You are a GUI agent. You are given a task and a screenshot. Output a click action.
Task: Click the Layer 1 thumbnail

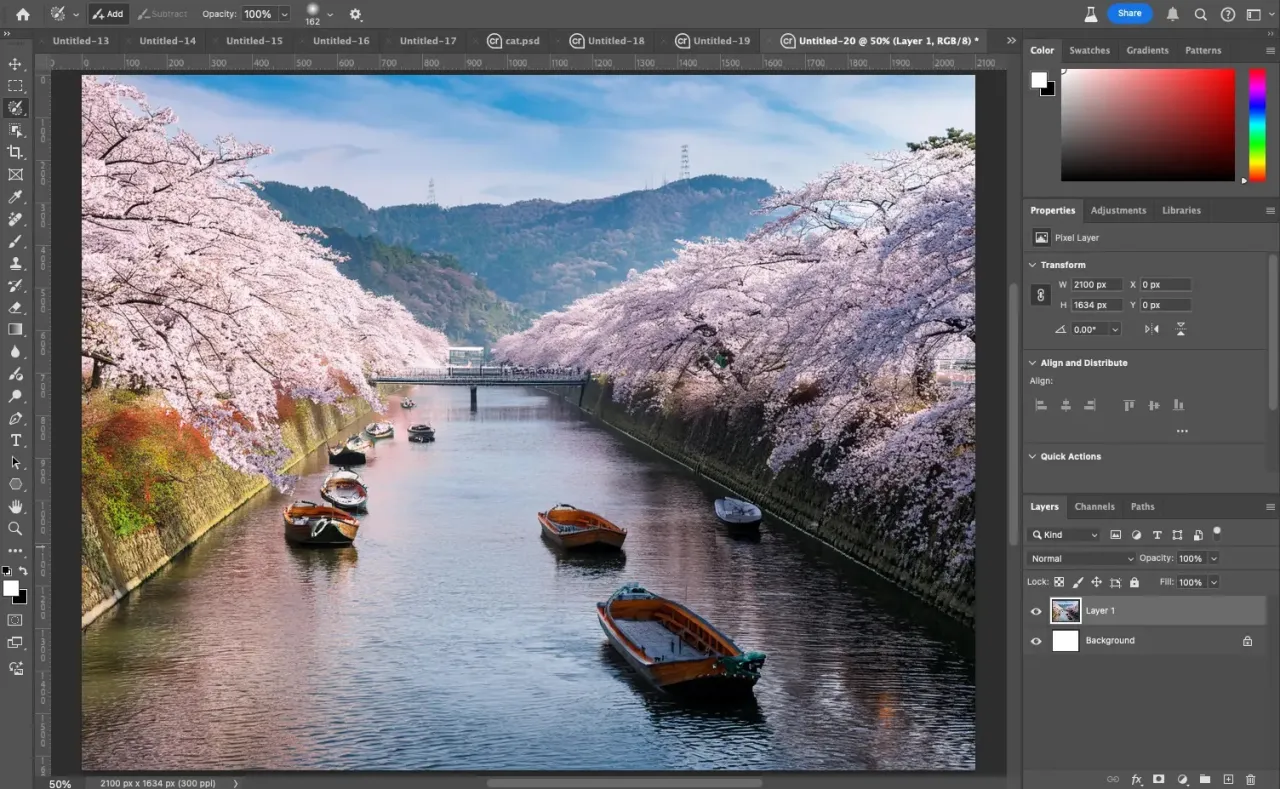pyautogui.click(x=1065, y=611)
